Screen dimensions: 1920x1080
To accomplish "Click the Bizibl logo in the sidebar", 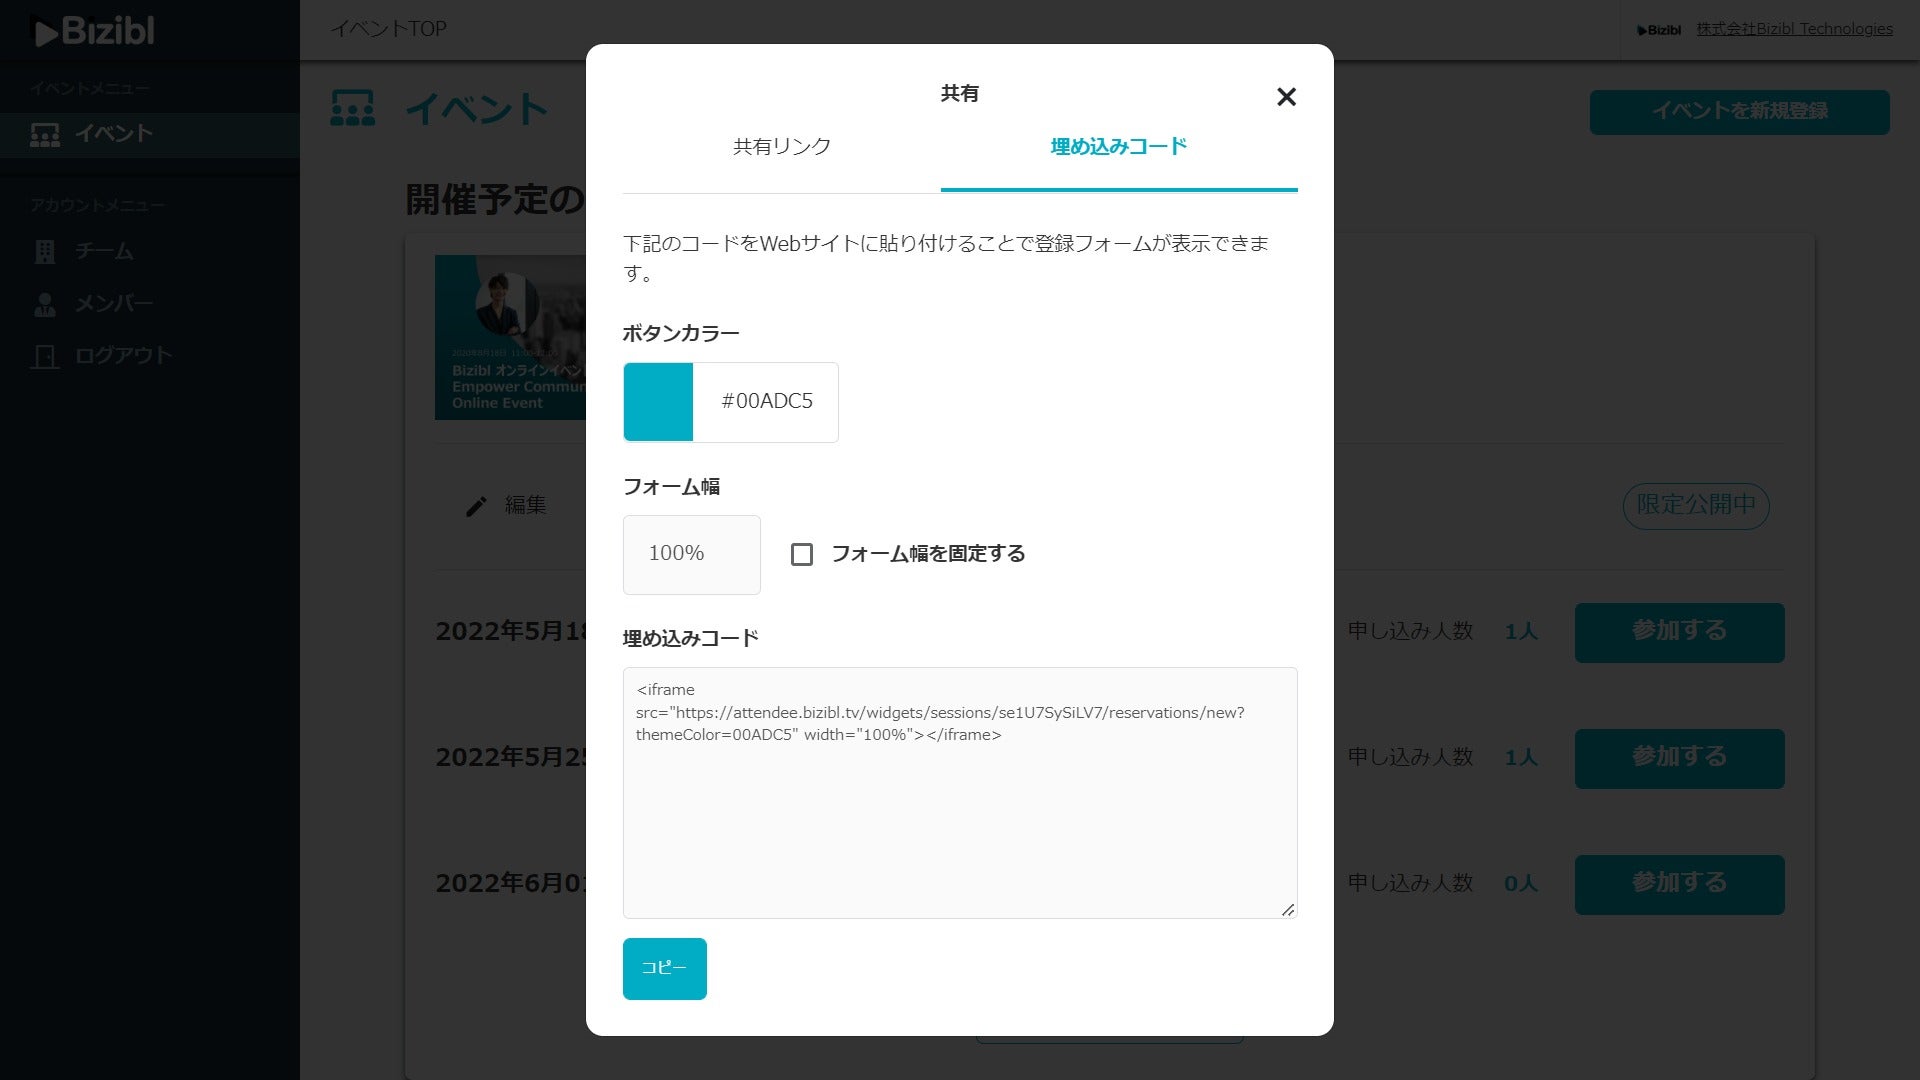I will pyautogui.click(x=94, y=31).
